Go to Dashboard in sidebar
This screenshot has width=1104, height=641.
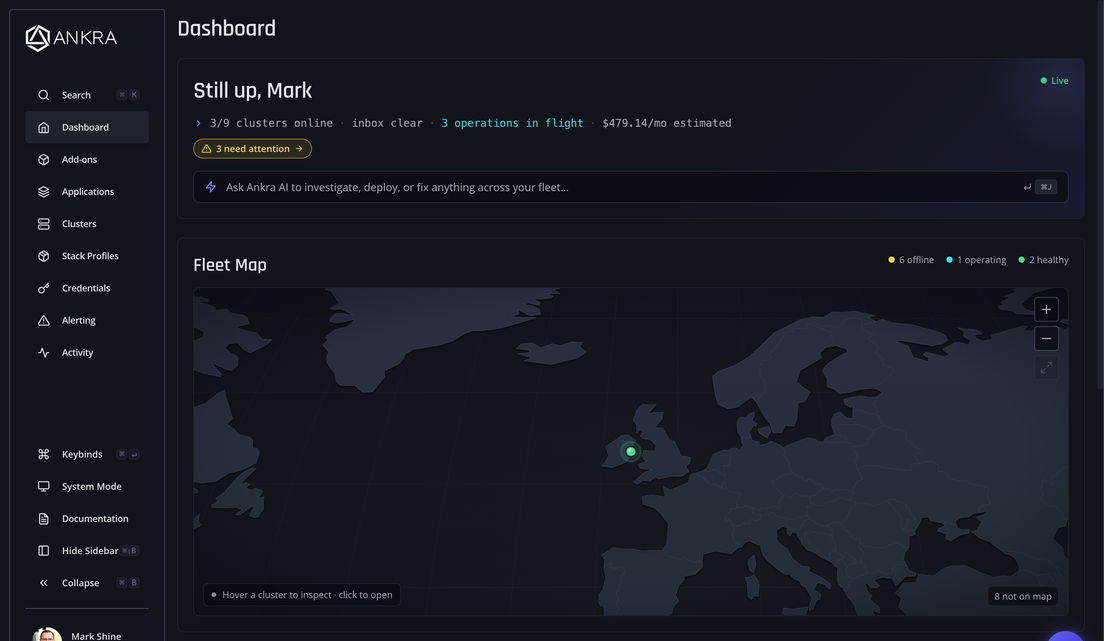pyautogui.click(x=87, y=127)
